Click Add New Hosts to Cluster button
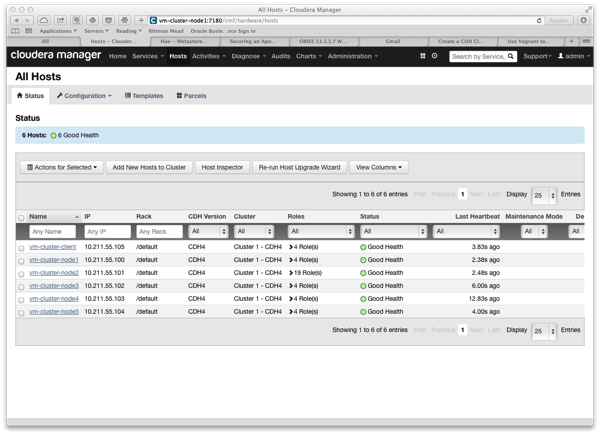The image size is (600, 435). click(x=149, y=167)
